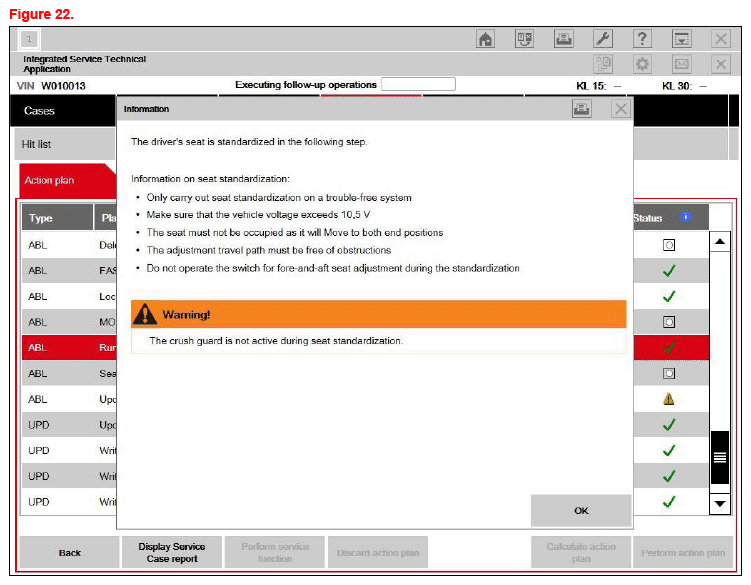This screenshot has width=751, height=585.
Task: Click the blue info icon beside Status
Action: (685, 217)
